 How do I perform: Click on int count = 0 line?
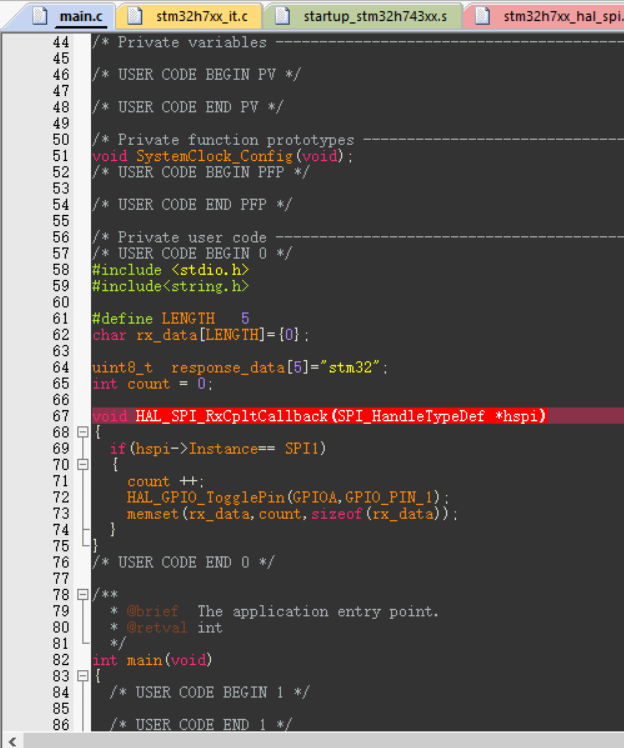(x=152, y=384)
